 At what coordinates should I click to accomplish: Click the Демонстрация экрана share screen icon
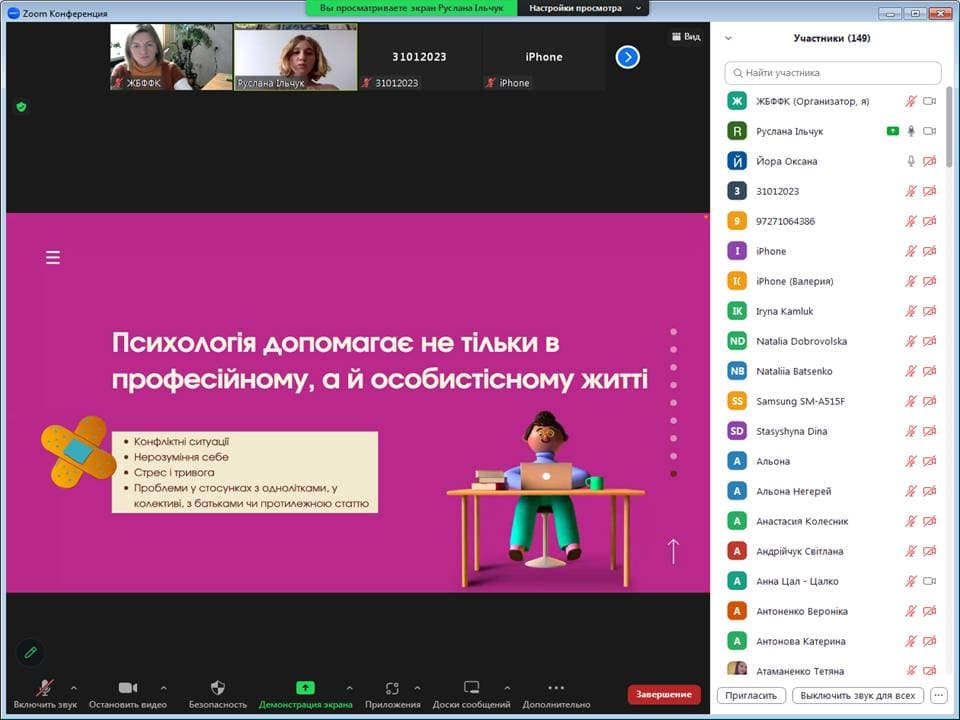click(305, 688)
